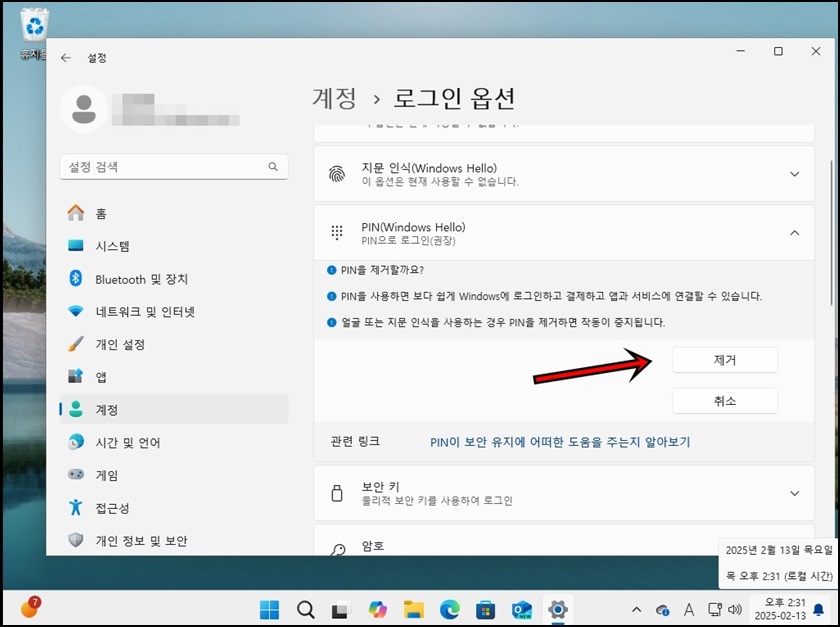Click the OneDrive cloud tray icon
This screenshot has height=627, width=840.
point(663,610)
